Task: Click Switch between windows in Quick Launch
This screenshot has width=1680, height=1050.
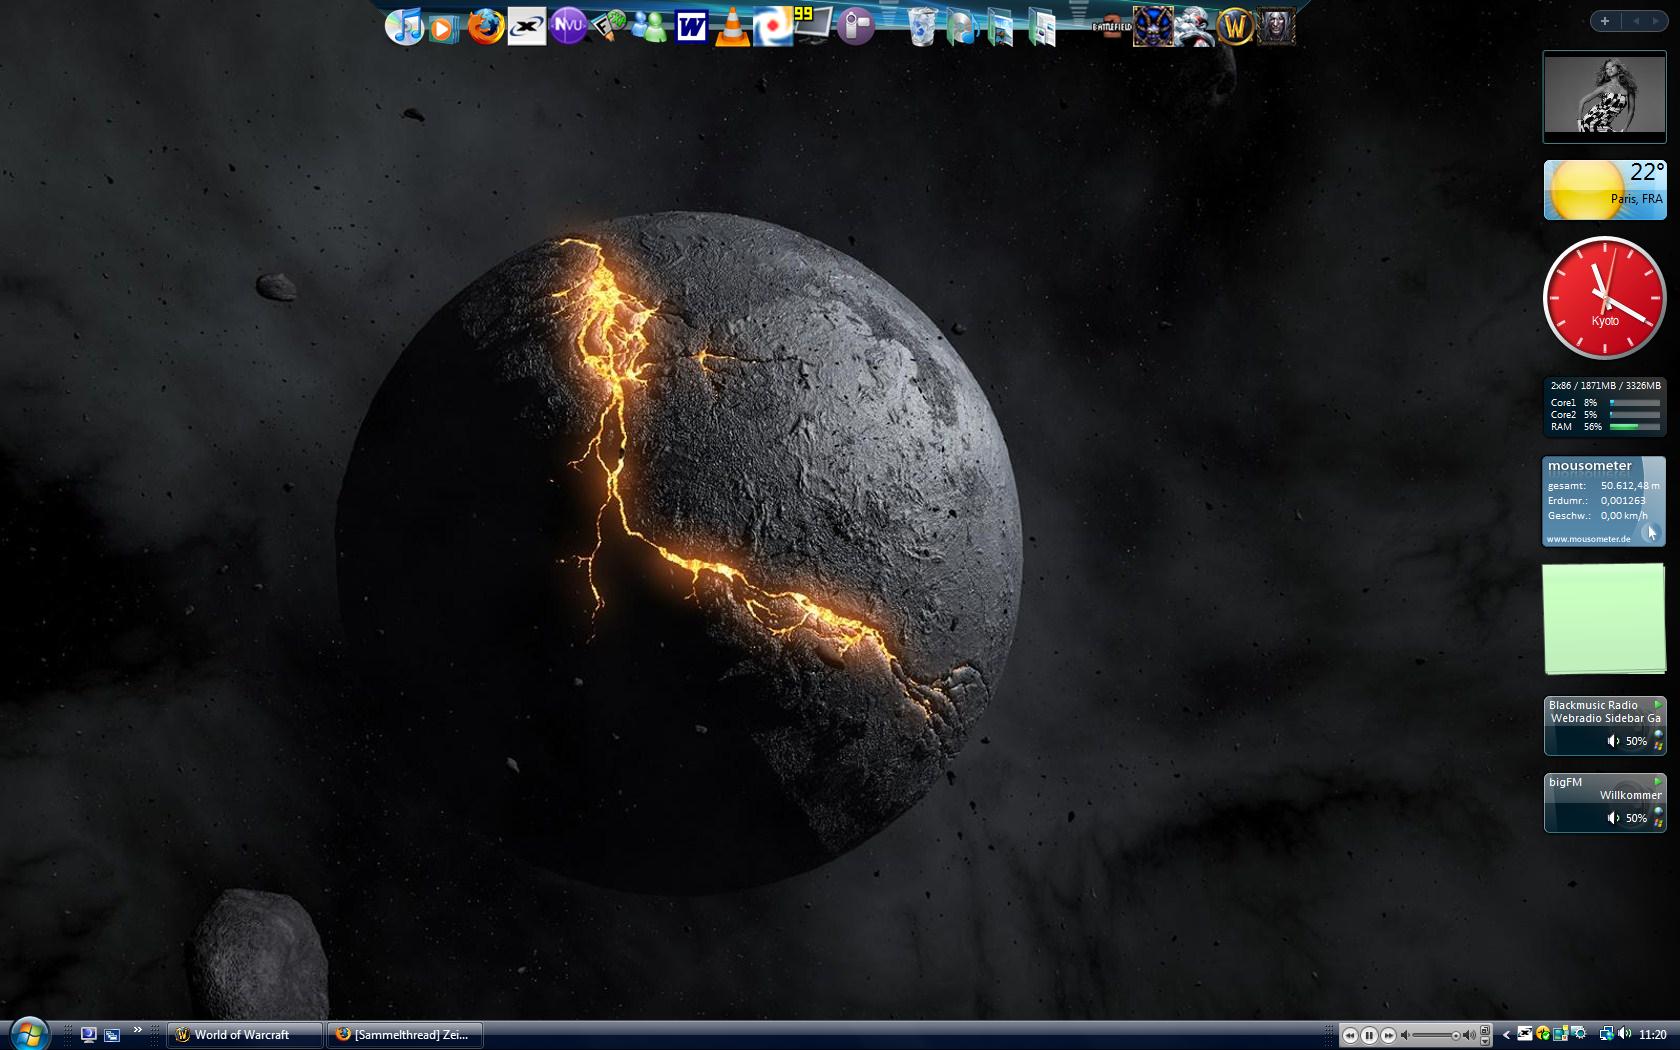Action: coord(112,1035)
